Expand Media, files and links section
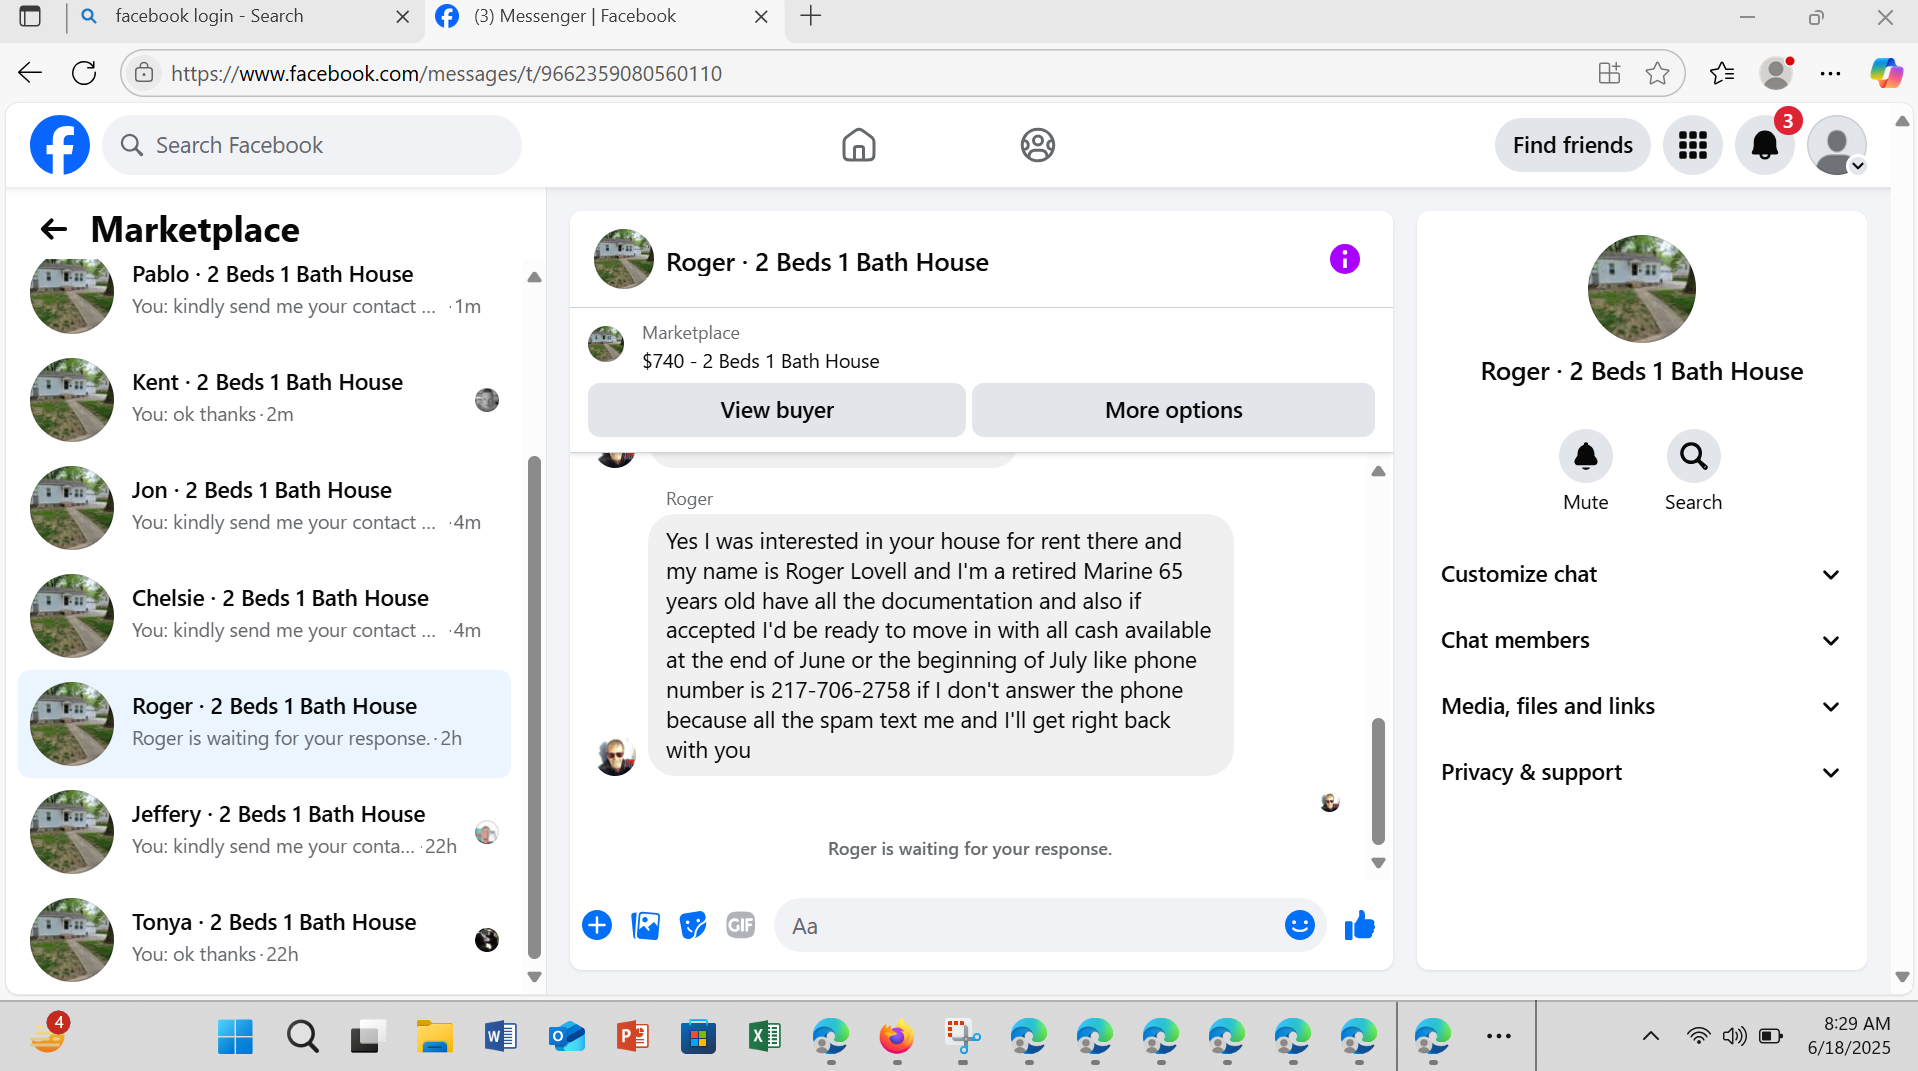 tap(1641, 707)
